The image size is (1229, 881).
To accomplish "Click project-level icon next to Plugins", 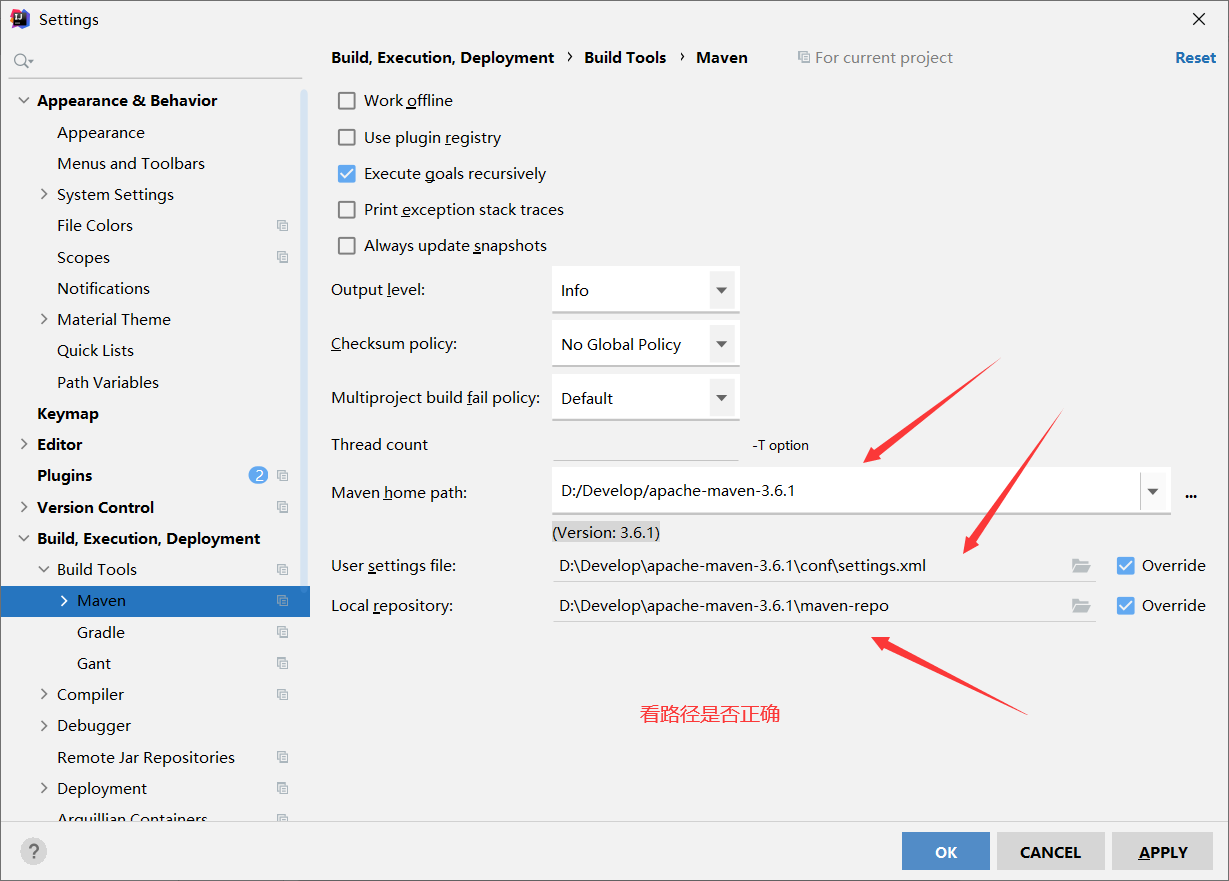I will click(283, 476).
